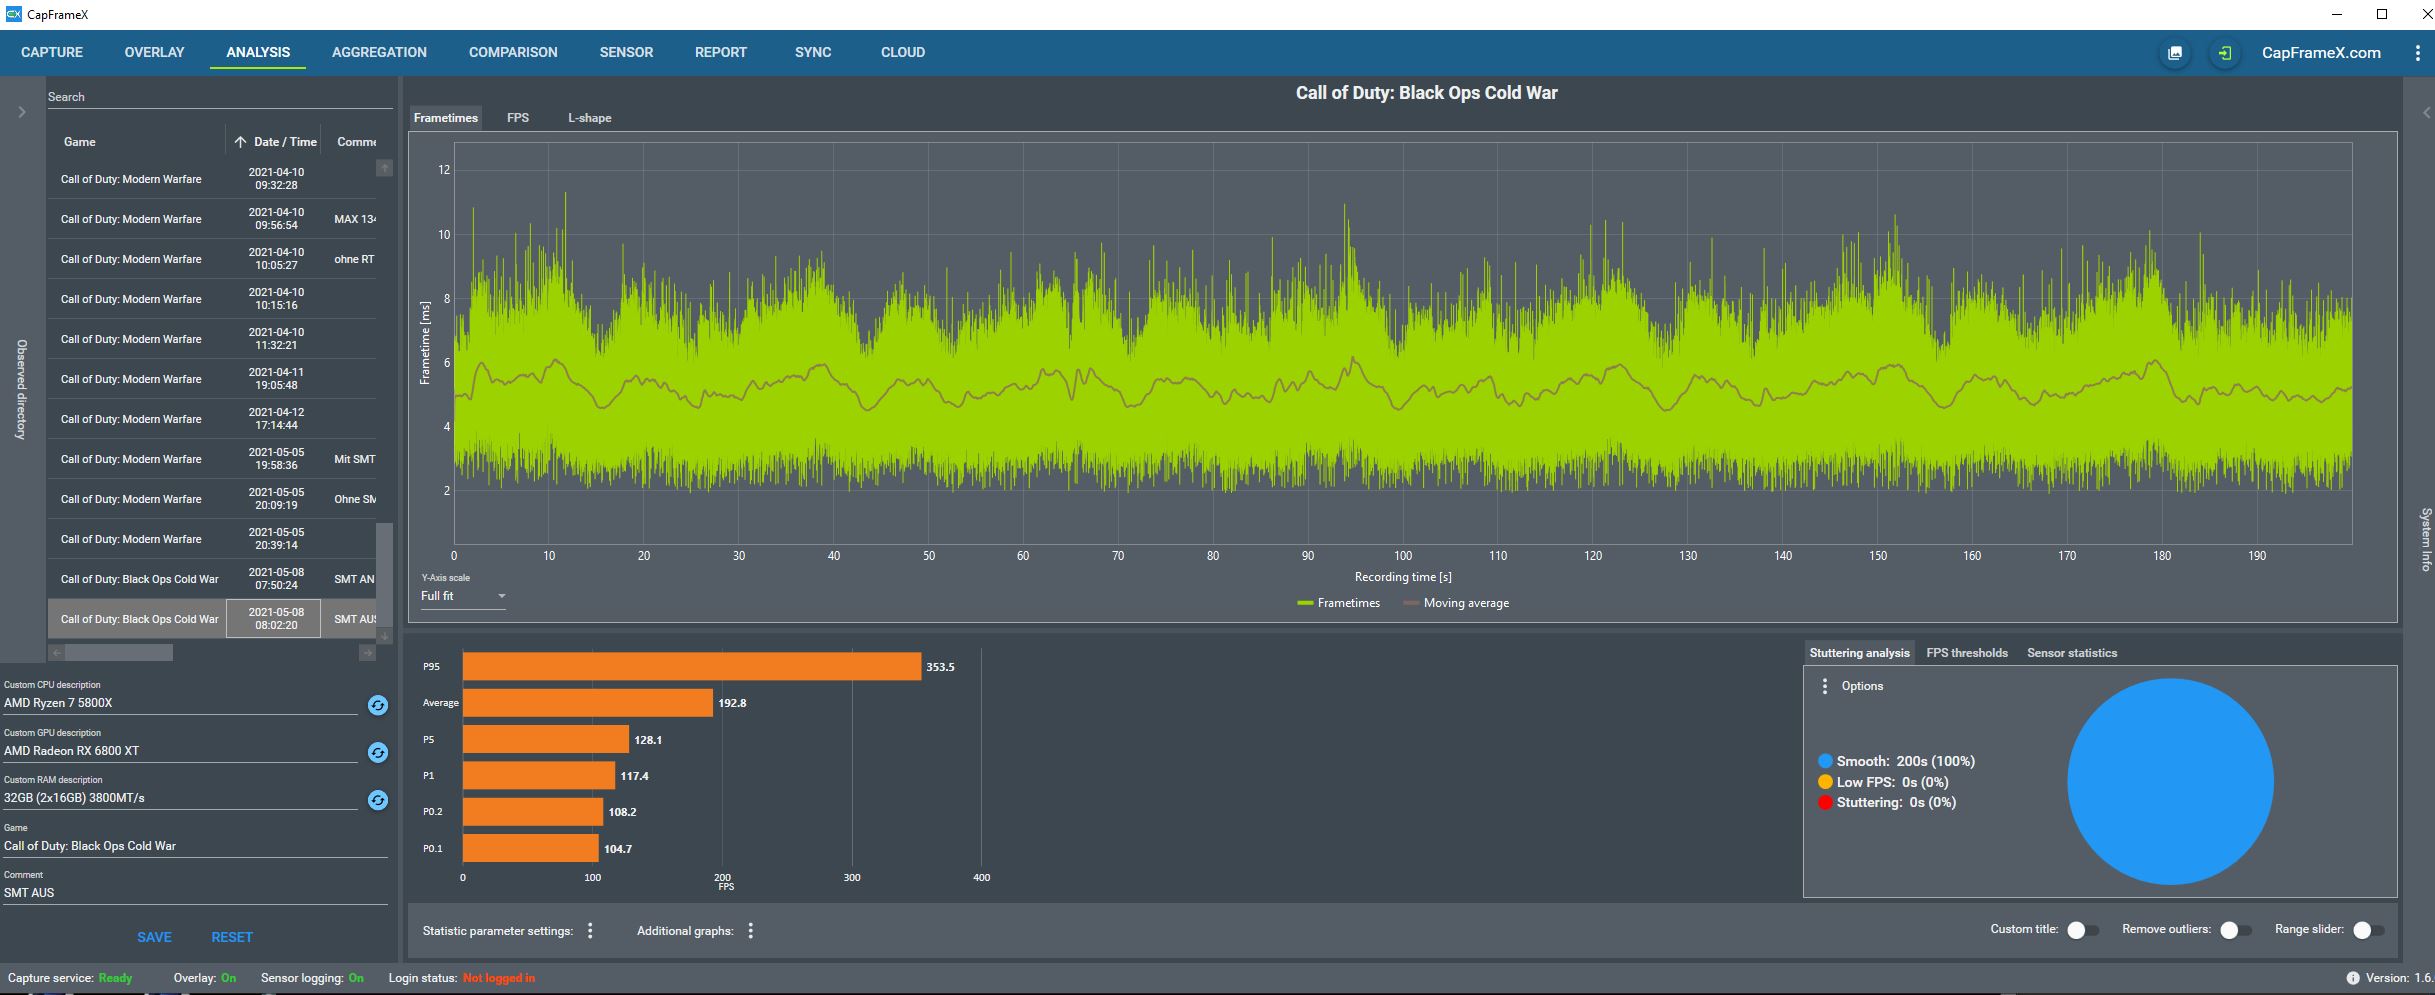
Task: Open the Y-Axis scale dropdown
Action: [463, 596]
